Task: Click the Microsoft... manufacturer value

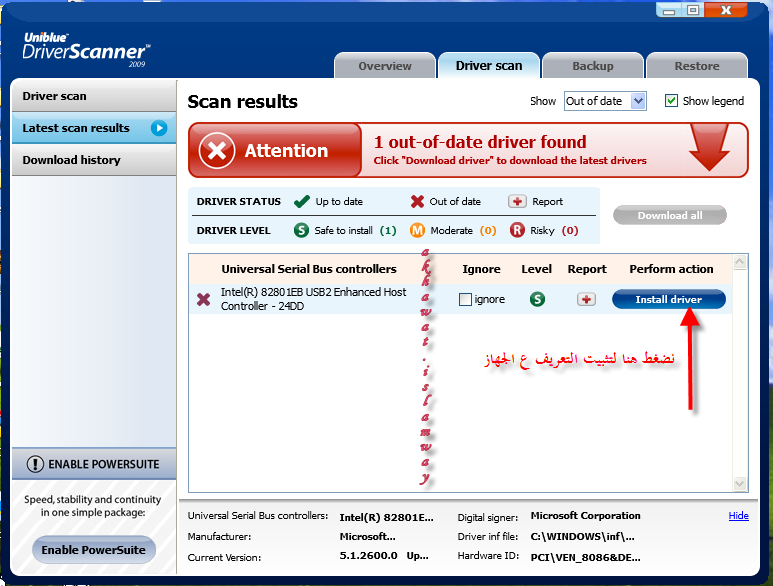Action: (367, 536)
